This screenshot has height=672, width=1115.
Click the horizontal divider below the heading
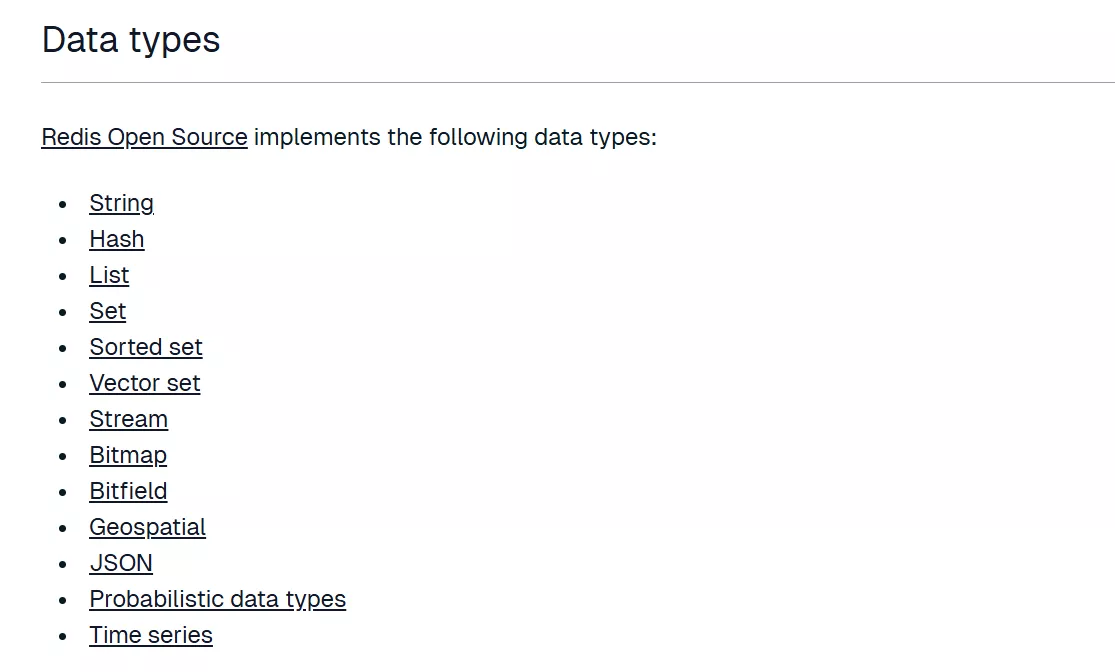577,82
